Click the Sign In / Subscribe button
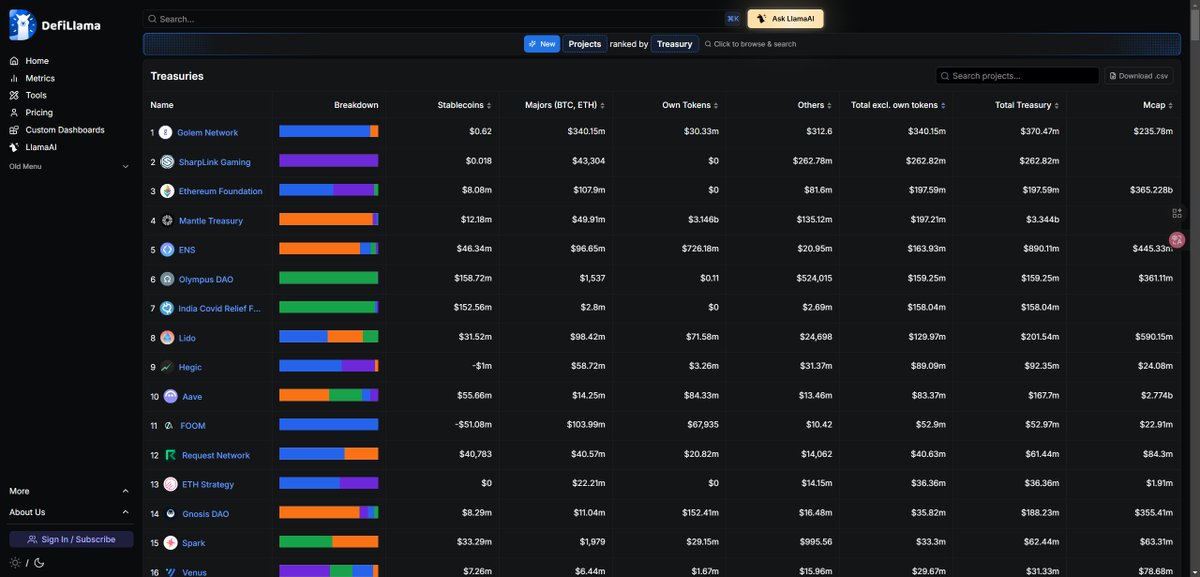Viewport: 1200px width, 577px height. [70, 539]
